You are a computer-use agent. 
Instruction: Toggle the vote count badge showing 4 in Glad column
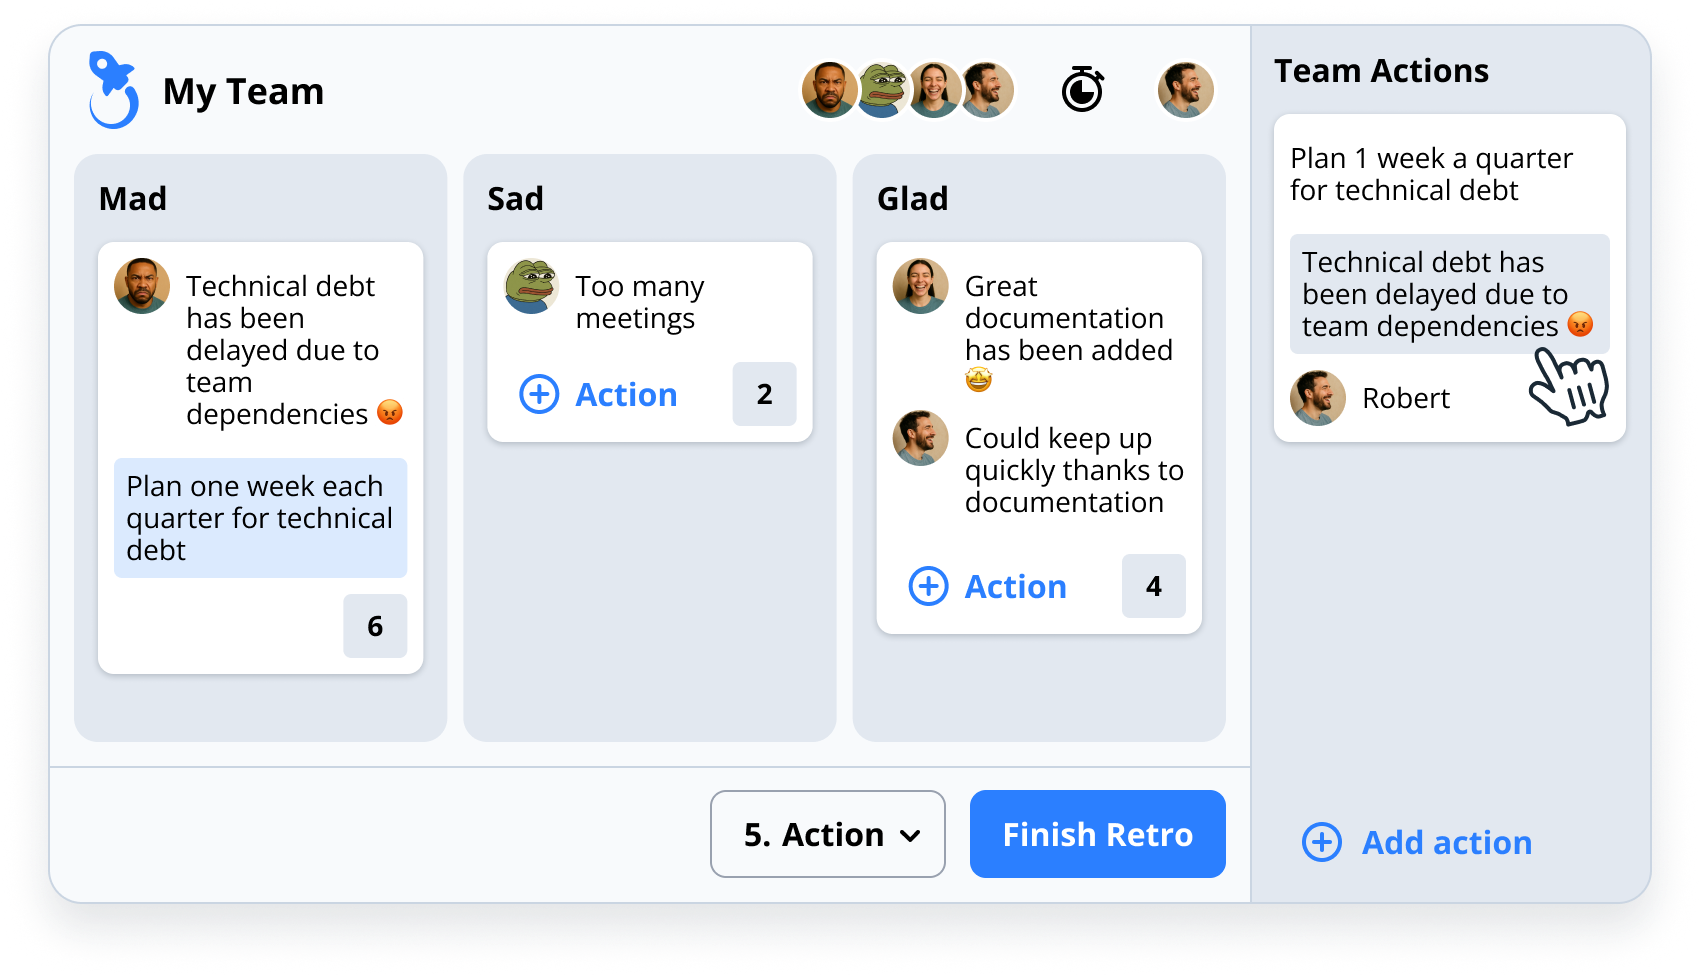[x=1153, y=587]
